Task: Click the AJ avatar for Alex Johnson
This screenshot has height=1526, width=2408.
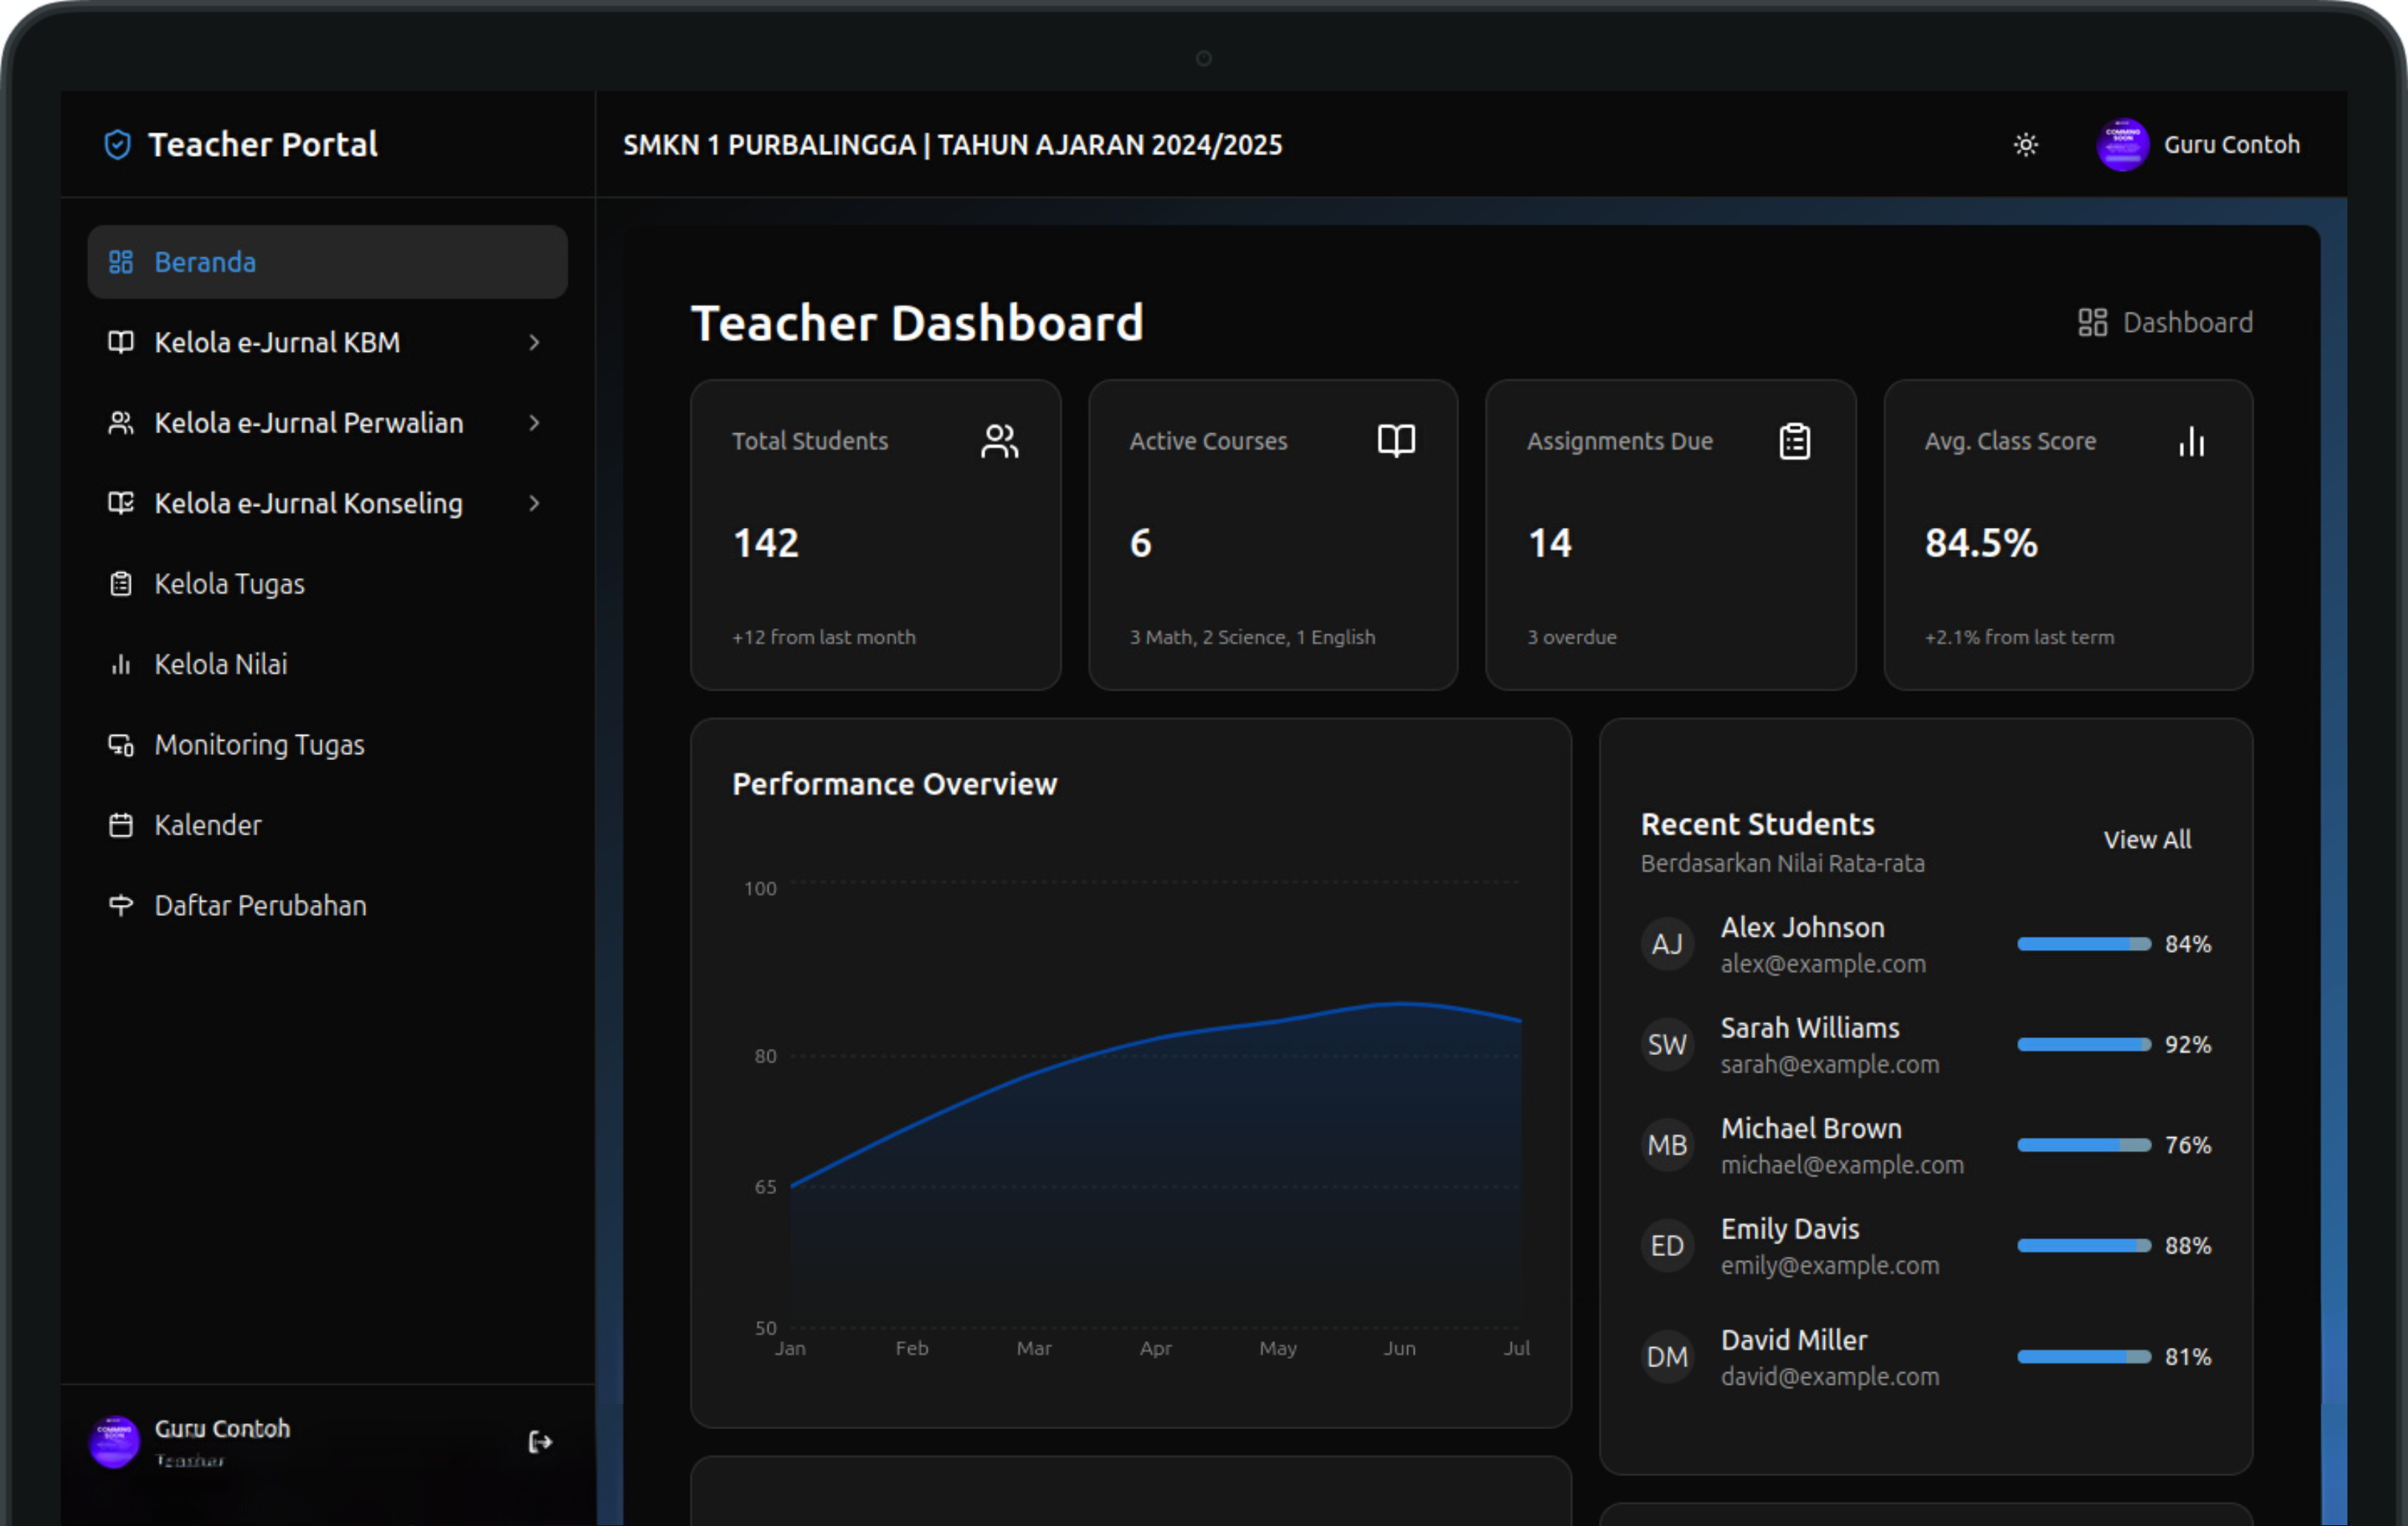Action: pos(1667,944)
